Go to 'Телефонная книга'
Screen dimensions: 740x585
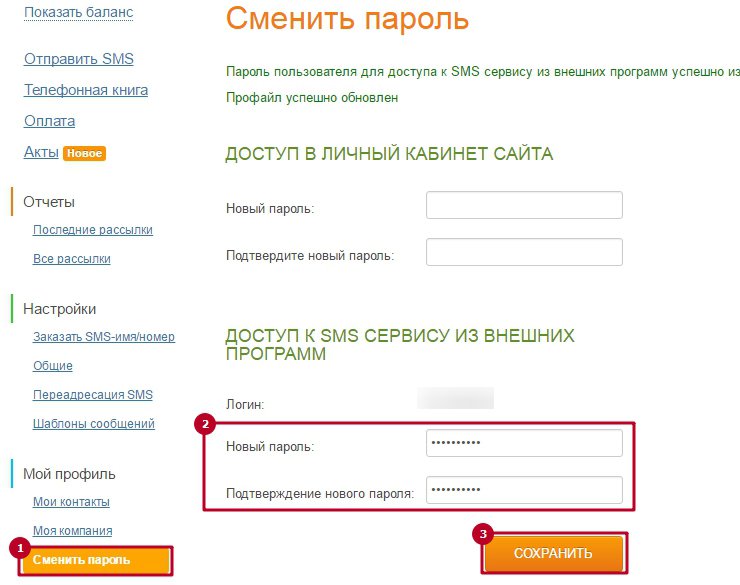click(86, 90)
